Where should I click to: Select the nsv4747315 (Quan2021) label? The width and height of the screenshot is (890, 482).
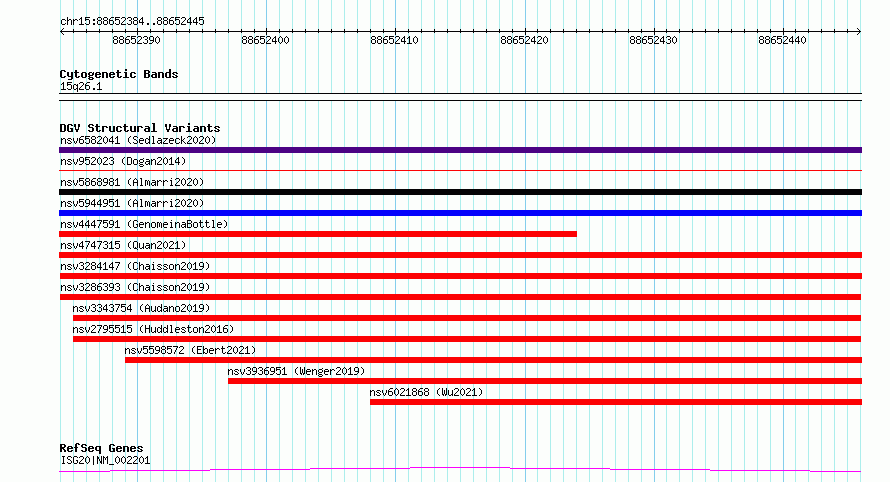coord(123,245)
